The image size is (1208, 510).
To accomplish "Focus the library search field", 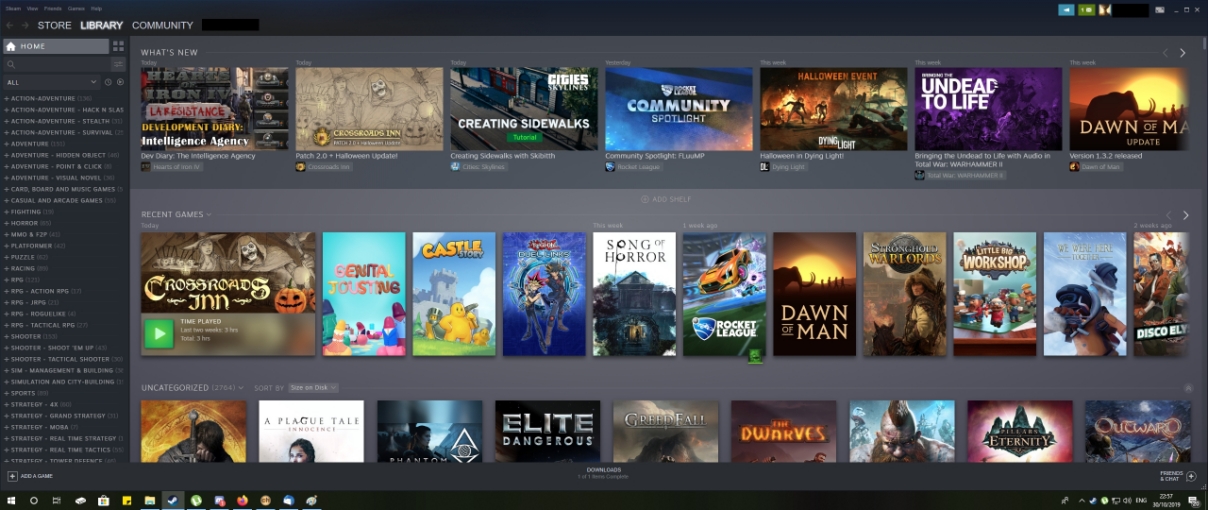I will click(56, 64).
